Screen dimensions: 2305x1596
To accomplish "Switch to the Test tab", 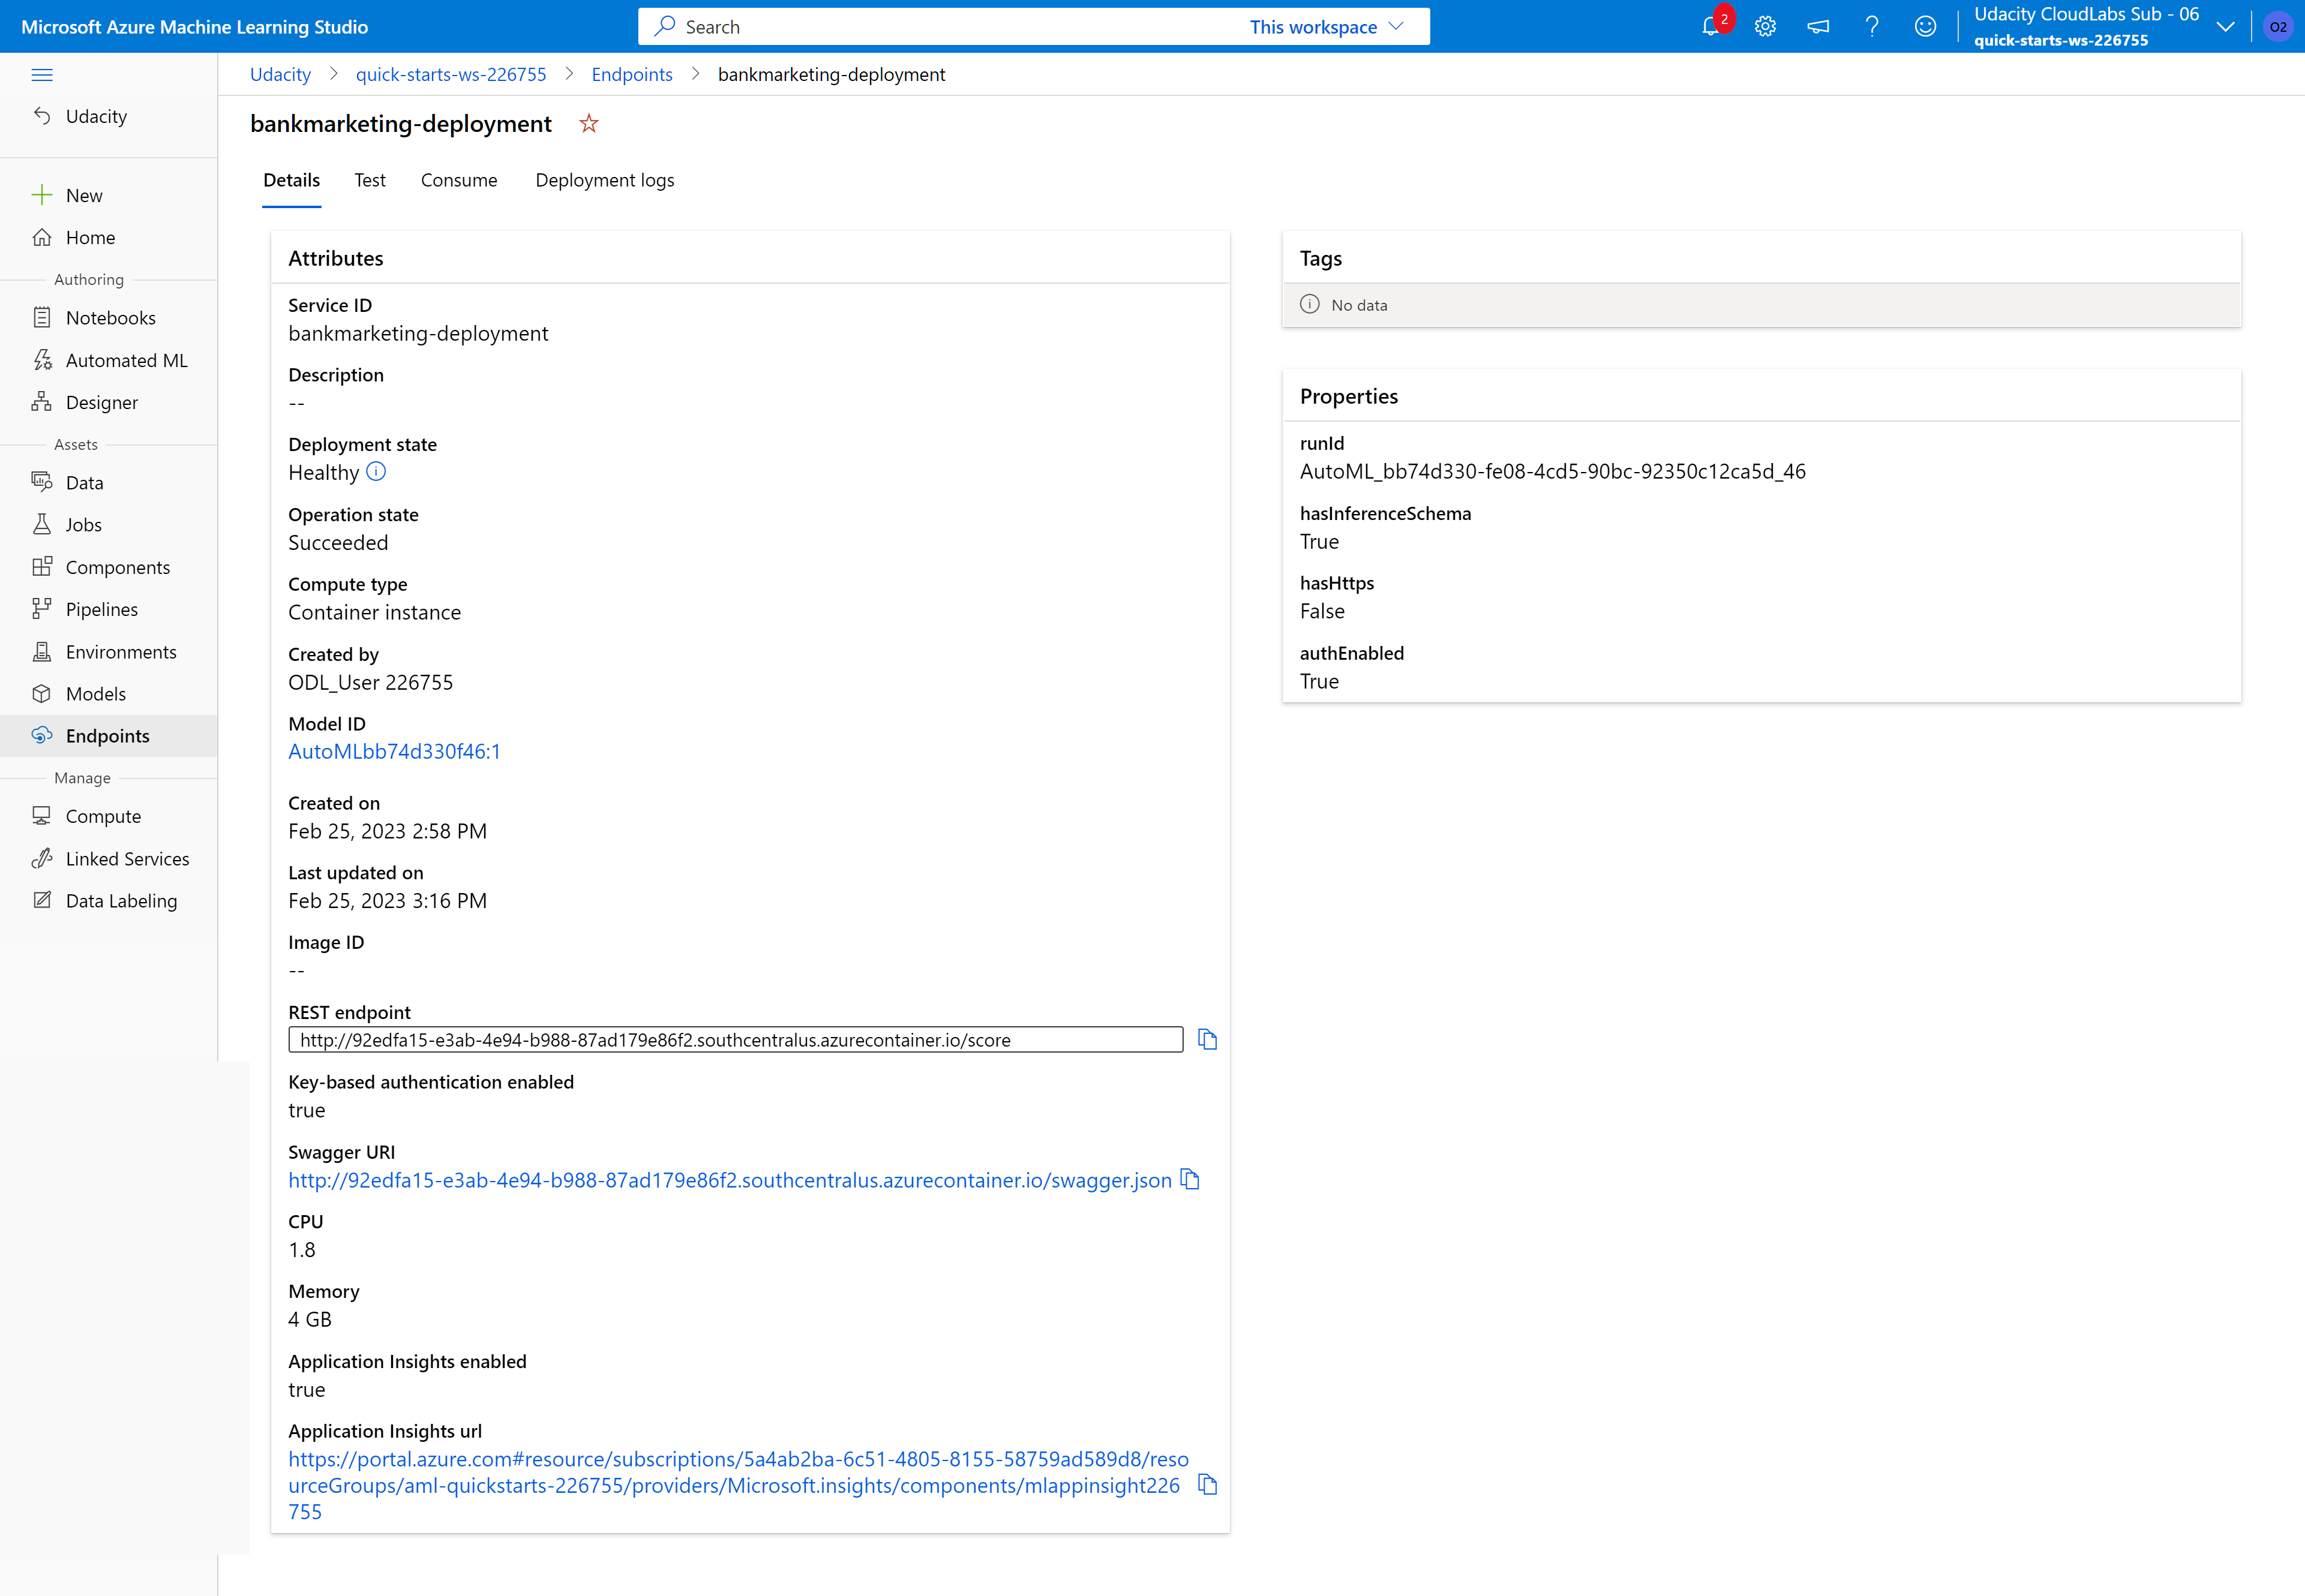I will pyautogui.click(x=369, y=180).
